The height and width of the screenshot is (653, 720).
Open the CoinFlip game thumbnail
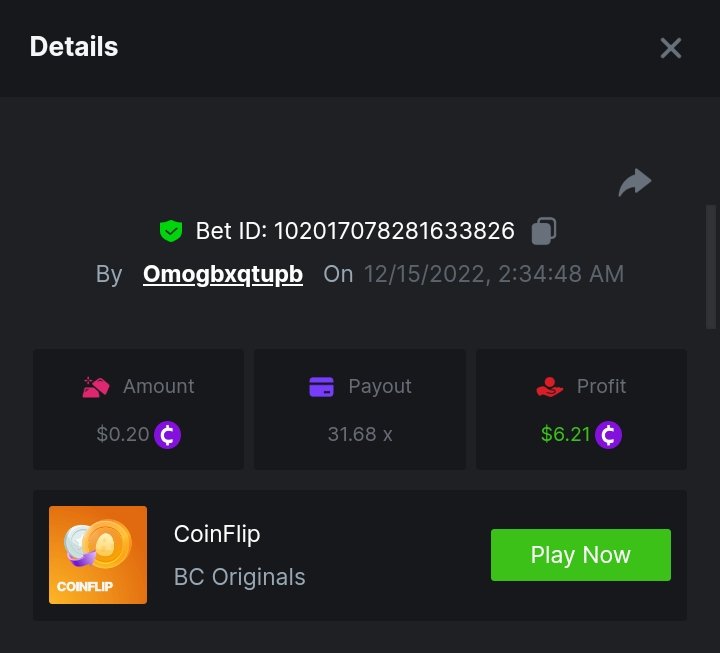pyautogui.click(x=98, y=555)
